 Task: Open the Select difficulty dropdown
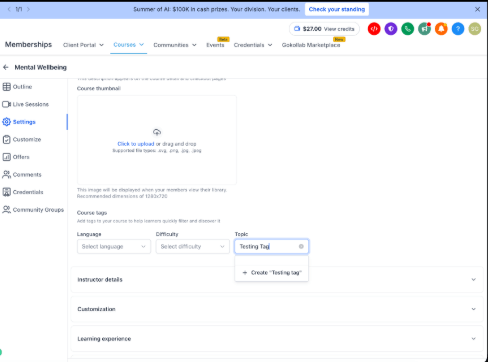pos(193,247)
